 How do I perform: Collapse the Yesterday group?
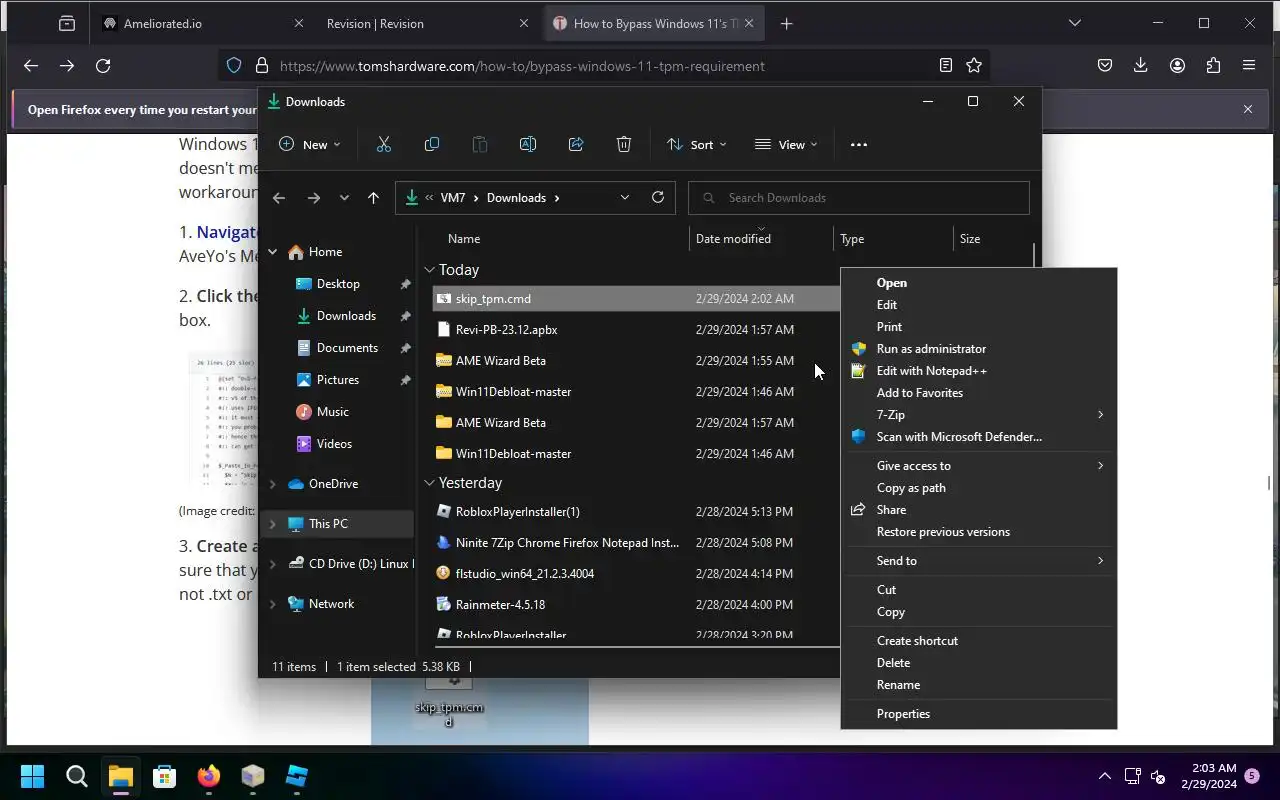coord(430,482)
